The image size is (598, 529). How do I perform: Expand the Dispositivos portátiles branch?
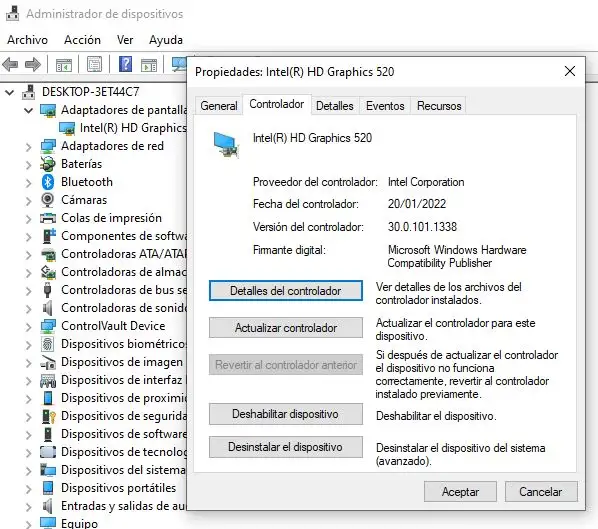(x=29, y=488)
